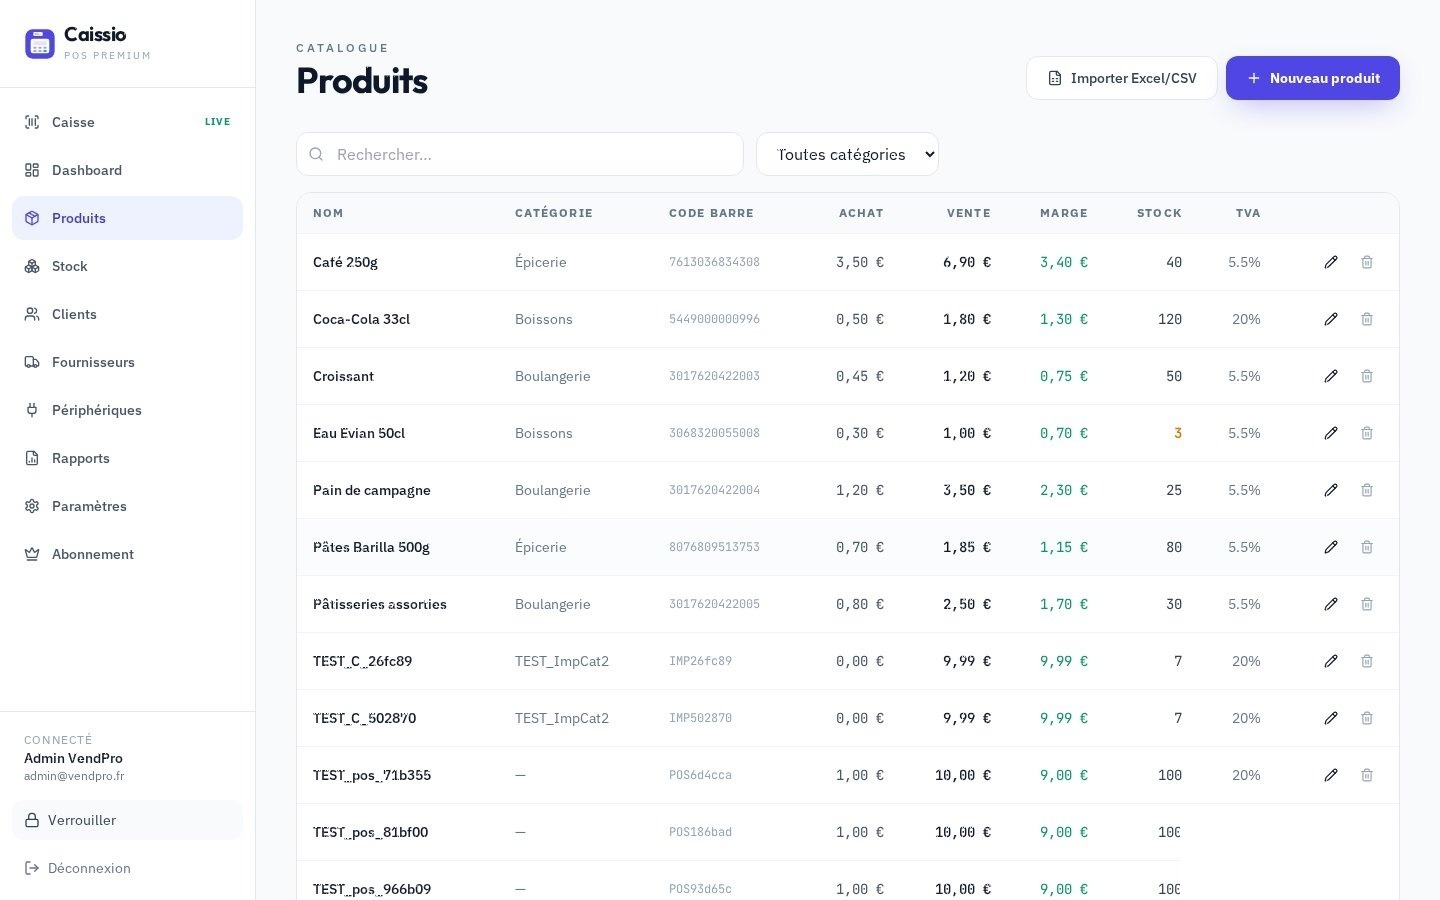Open Périphériques in the sidebar
Viewport: 1440px width, 900px height.
[x=127, y=410]
